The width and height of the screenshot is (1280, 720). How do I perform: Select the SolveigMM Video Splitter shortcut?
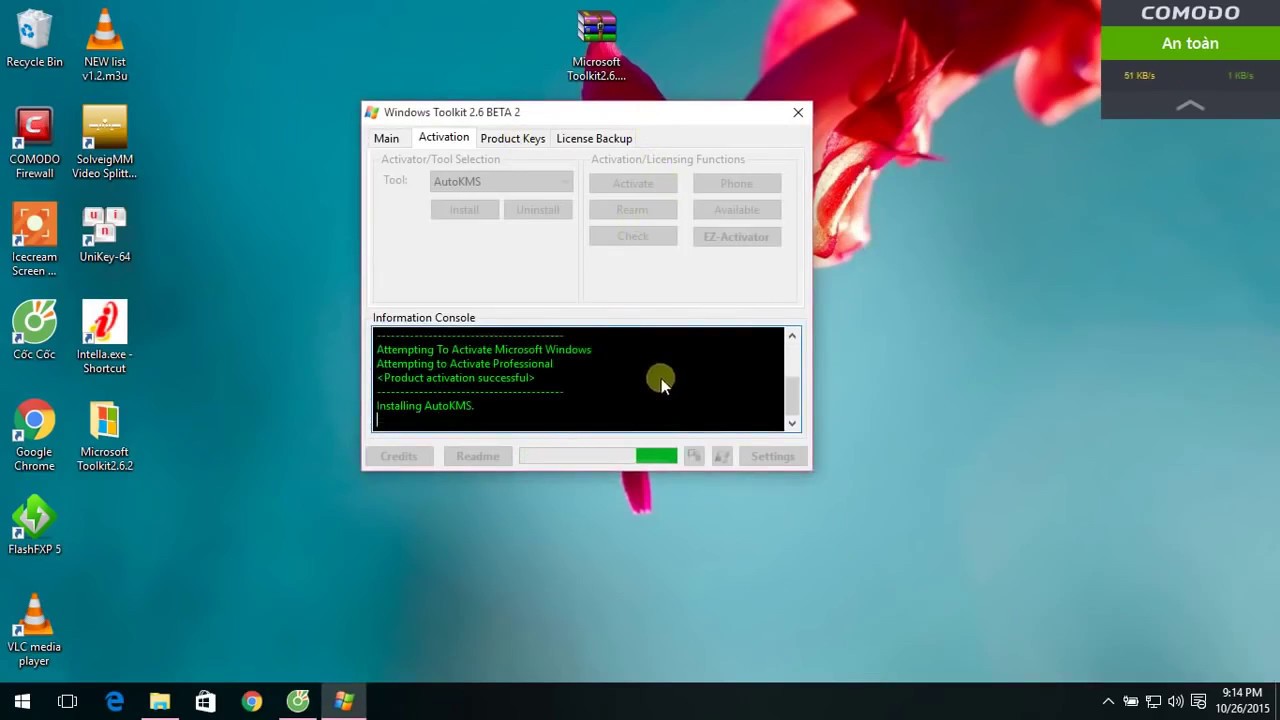click(x=105, y=144)
